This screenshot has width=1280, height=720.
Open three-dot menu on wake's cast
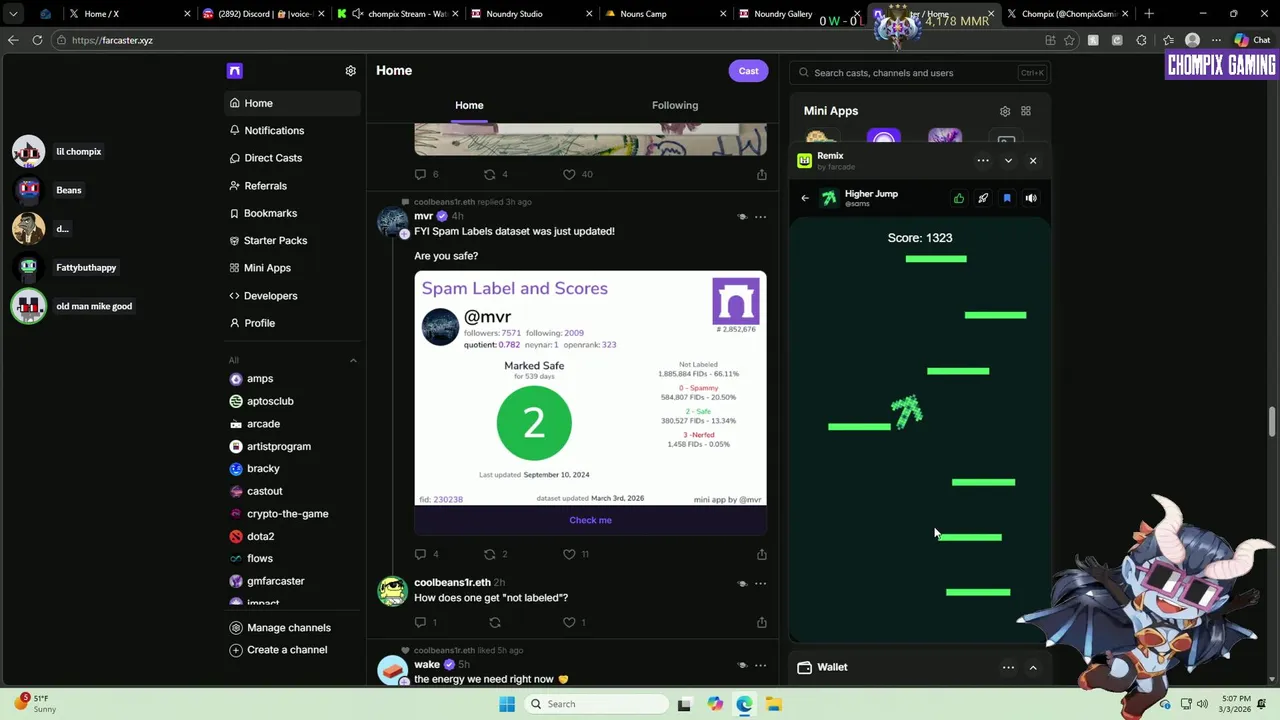click(760, 665)
